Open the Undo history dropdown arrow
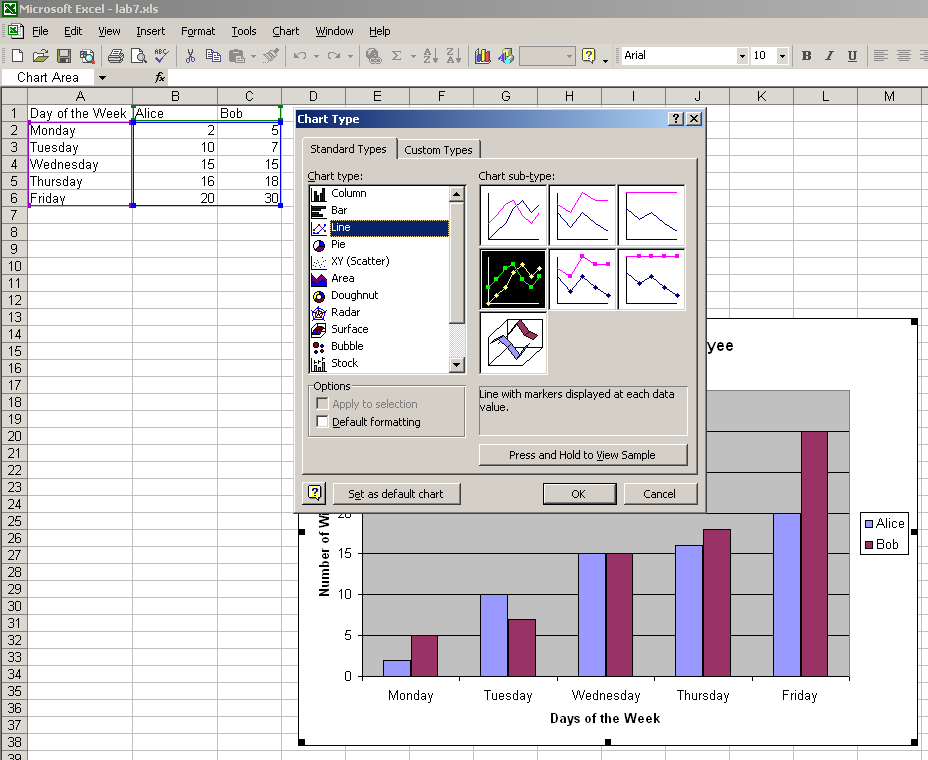 (316, 56)
